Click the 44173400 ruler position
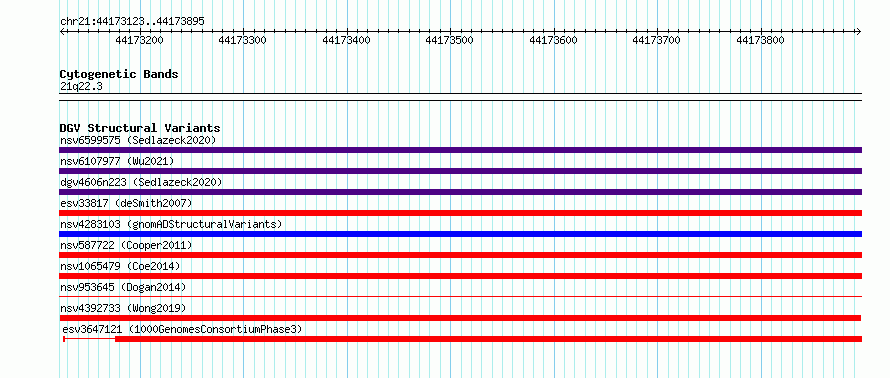 pos(346,40)
